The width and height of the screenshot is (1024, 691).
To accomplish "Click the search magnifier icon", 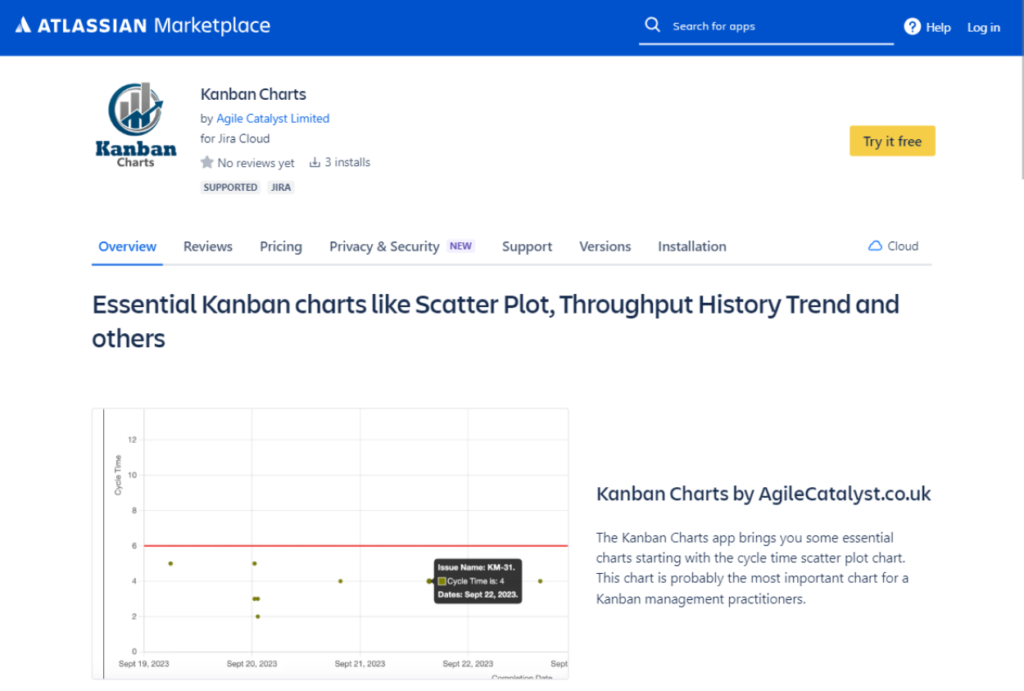I will [x=652, y=25].
